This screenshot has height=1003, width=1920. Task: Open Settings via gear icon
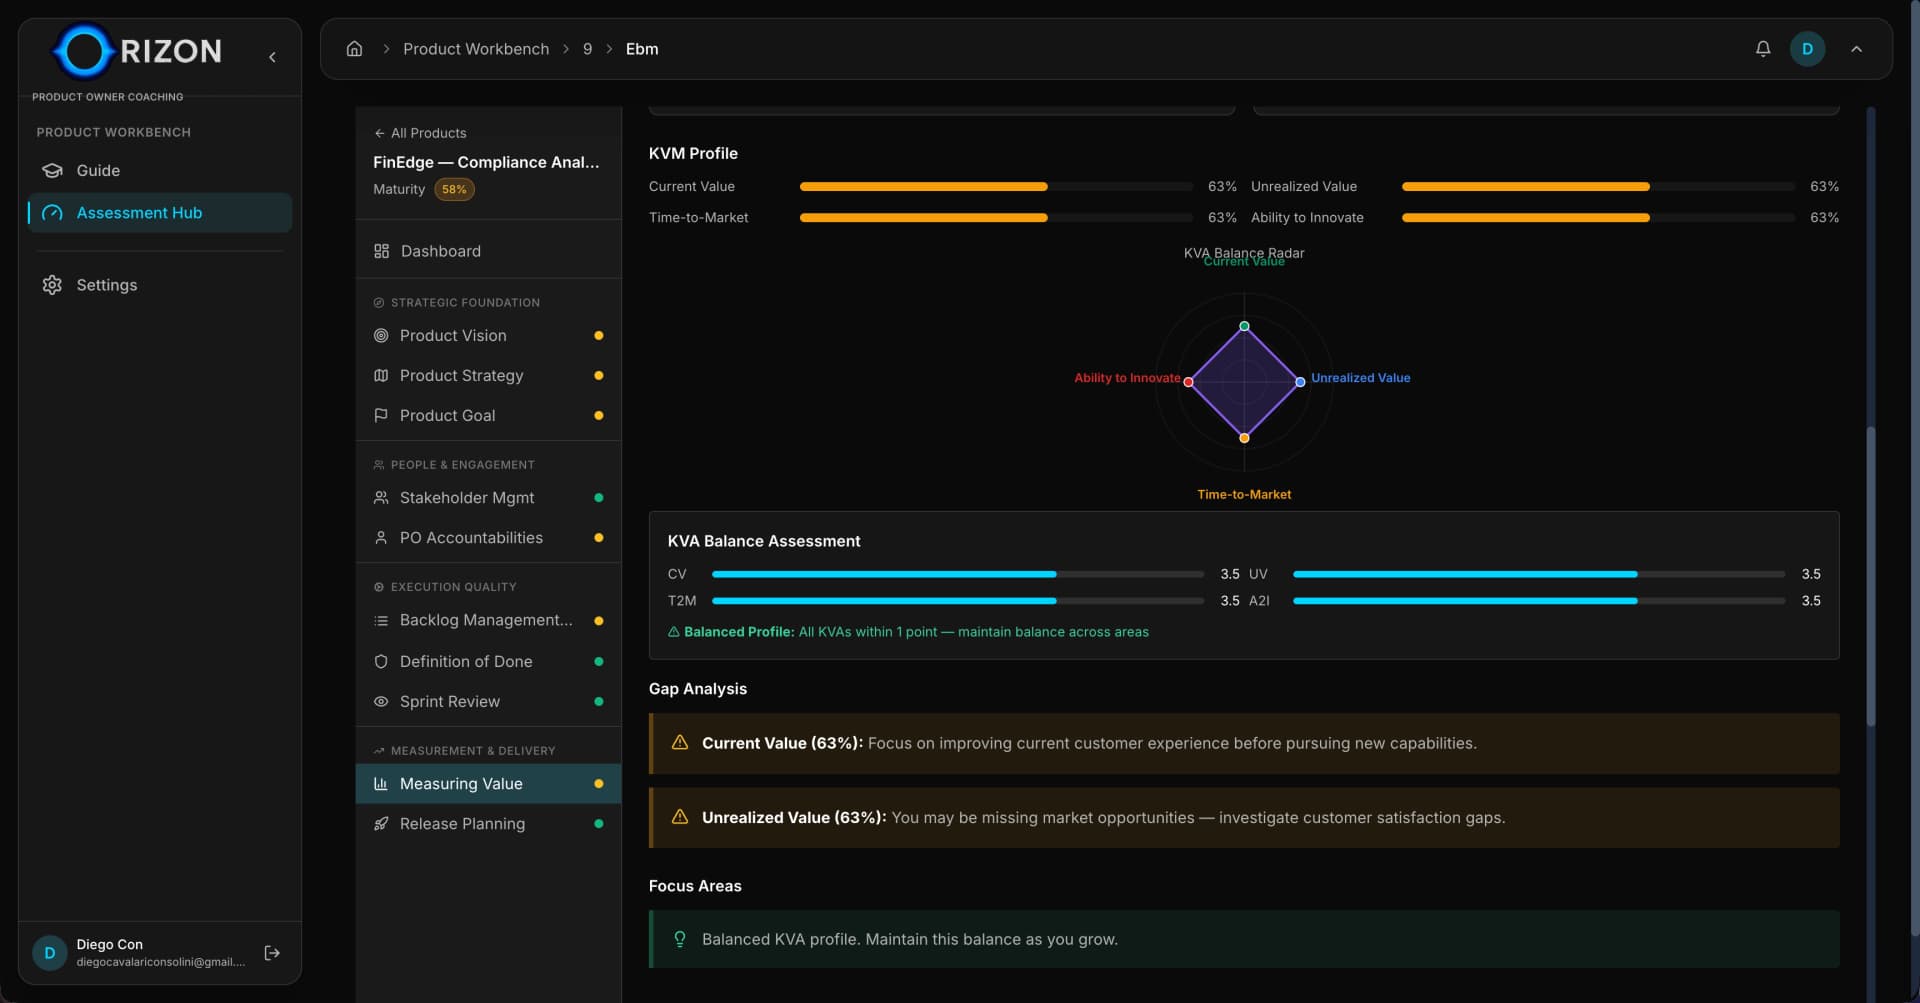51,285
